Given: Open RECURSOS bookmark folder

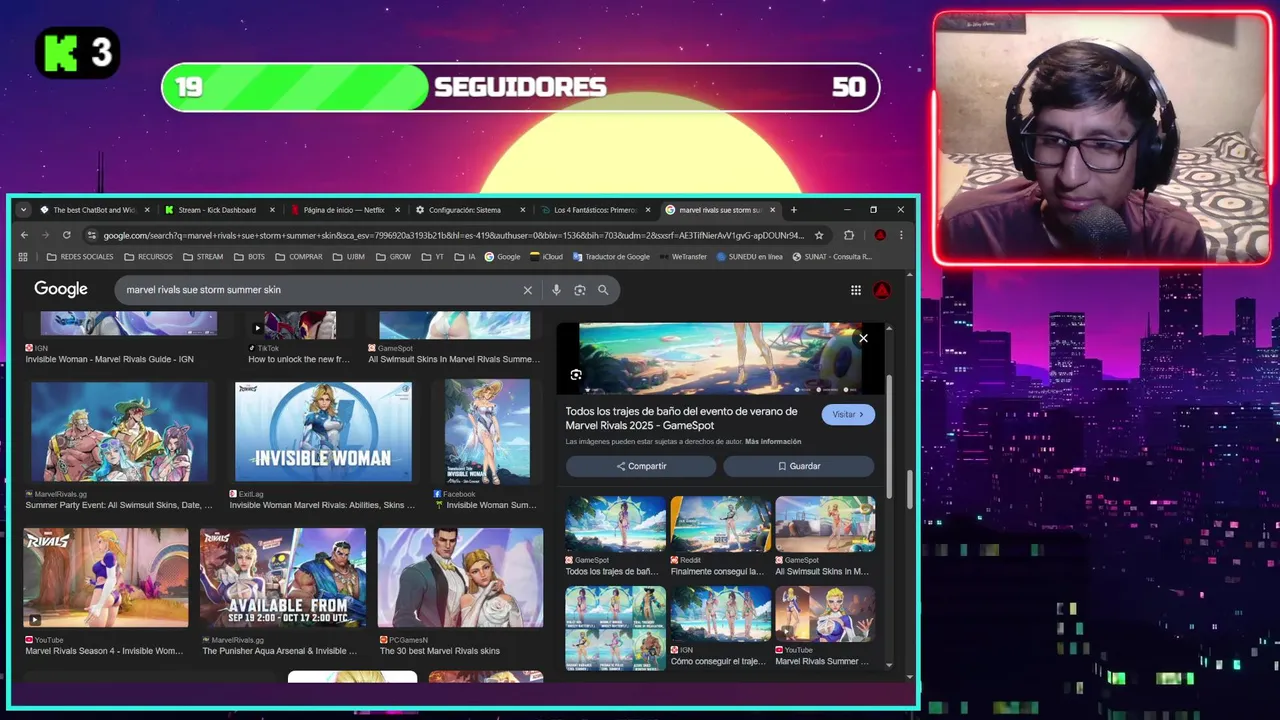Looking at the screenshot, I should pyautogui.click(x=148, y=257).
